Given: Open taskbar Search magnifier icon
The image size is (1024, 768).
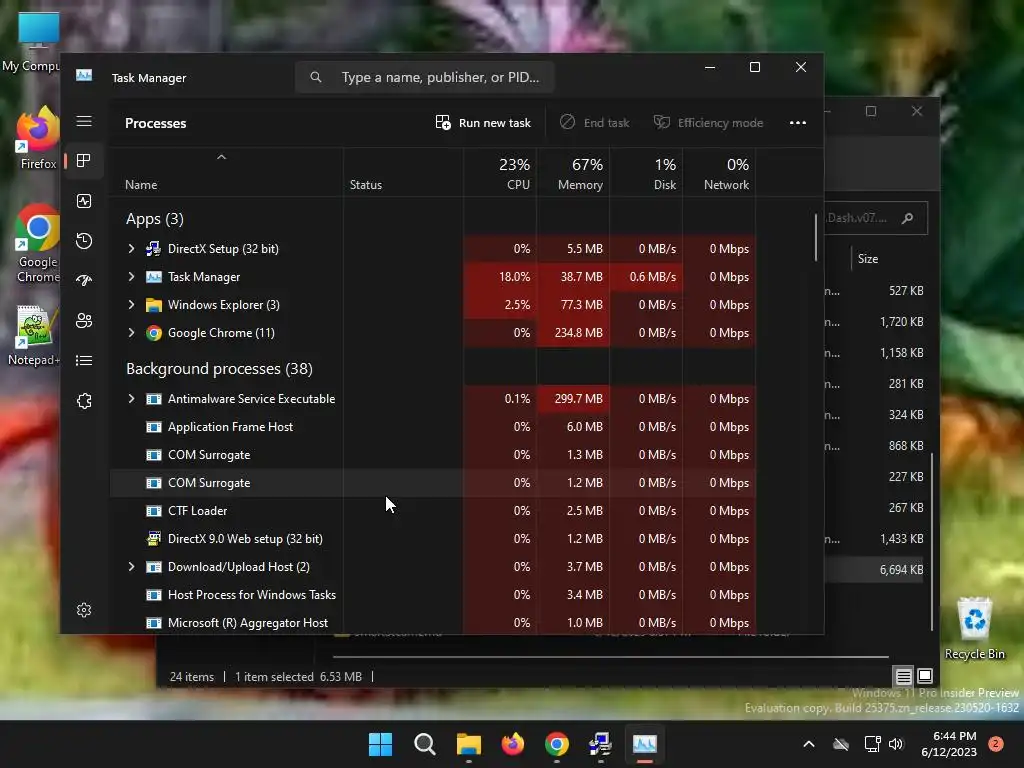Looking at the screenshot, I should coord(424,744).
